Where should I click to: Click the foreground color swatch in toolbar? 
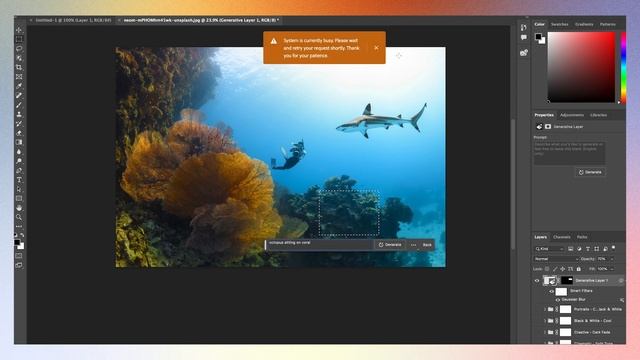[17, 242]
